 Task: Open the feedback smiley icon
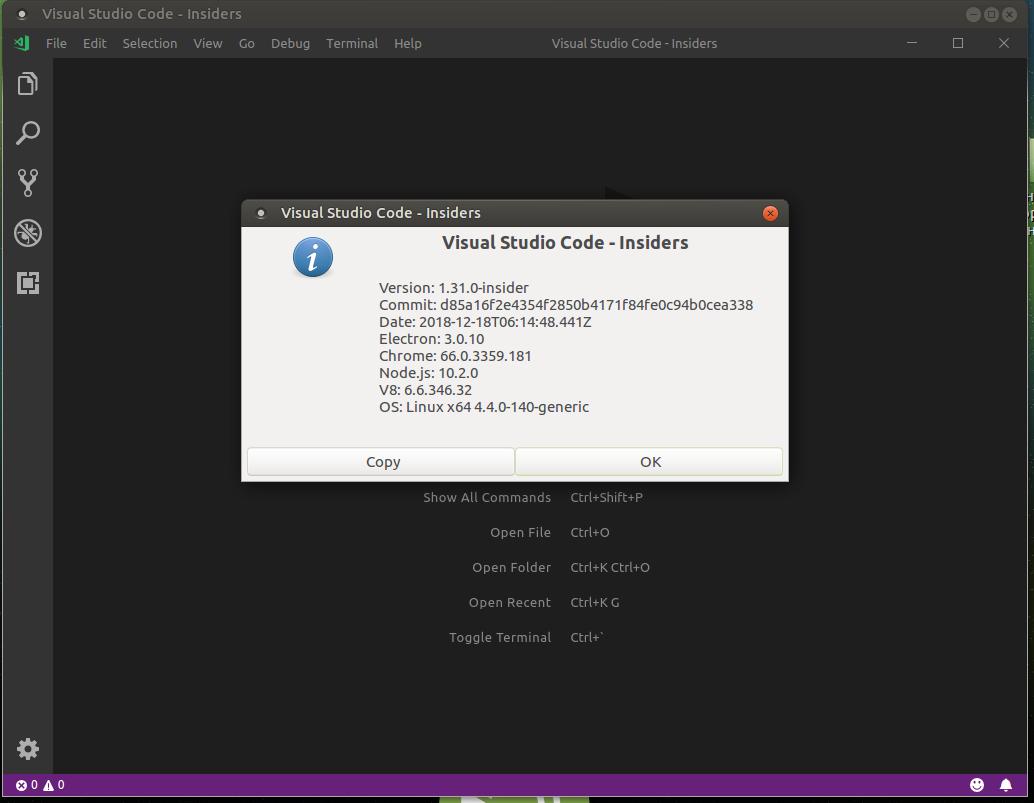pos(977,785)
